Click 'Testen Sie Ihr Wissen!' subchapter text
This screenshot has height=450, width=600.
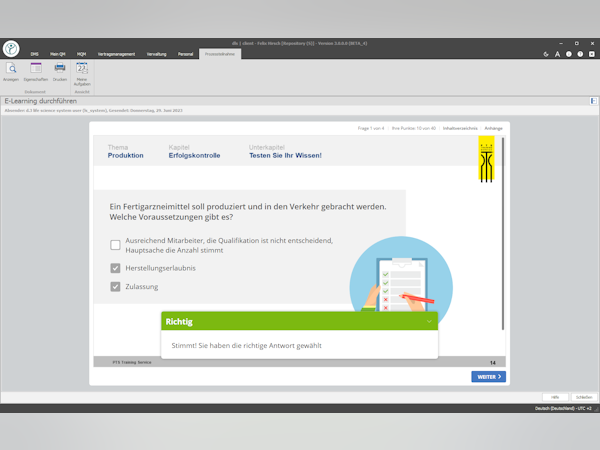285,155
